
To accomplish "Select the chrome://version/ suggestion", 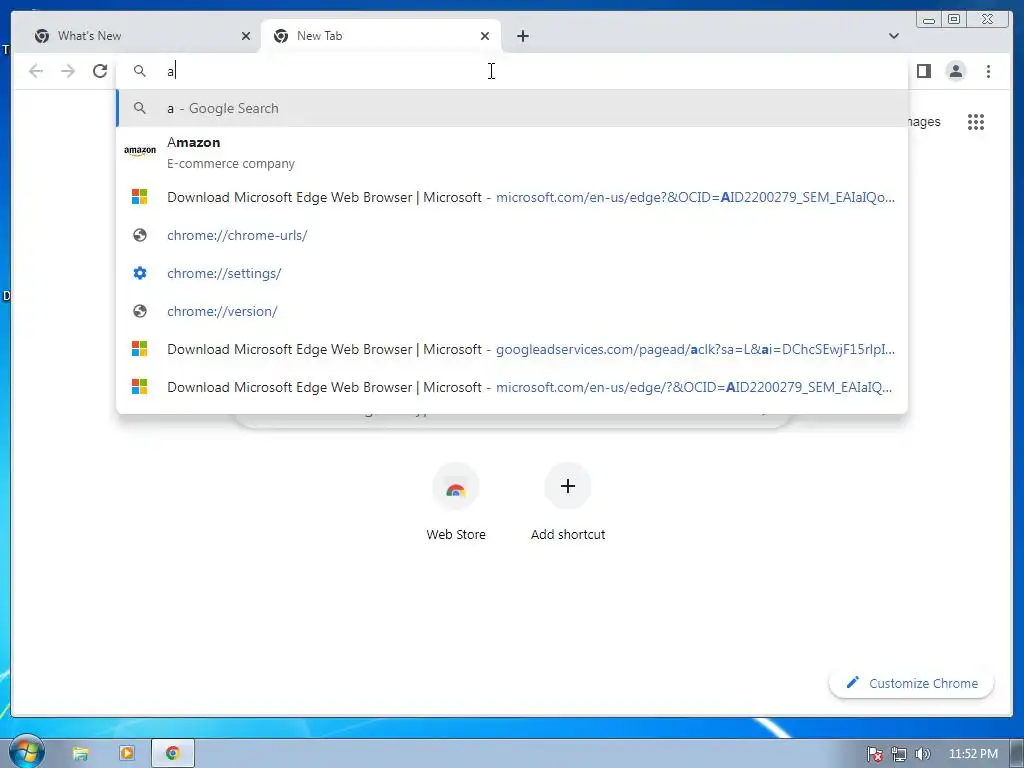I will pos(512,311).
